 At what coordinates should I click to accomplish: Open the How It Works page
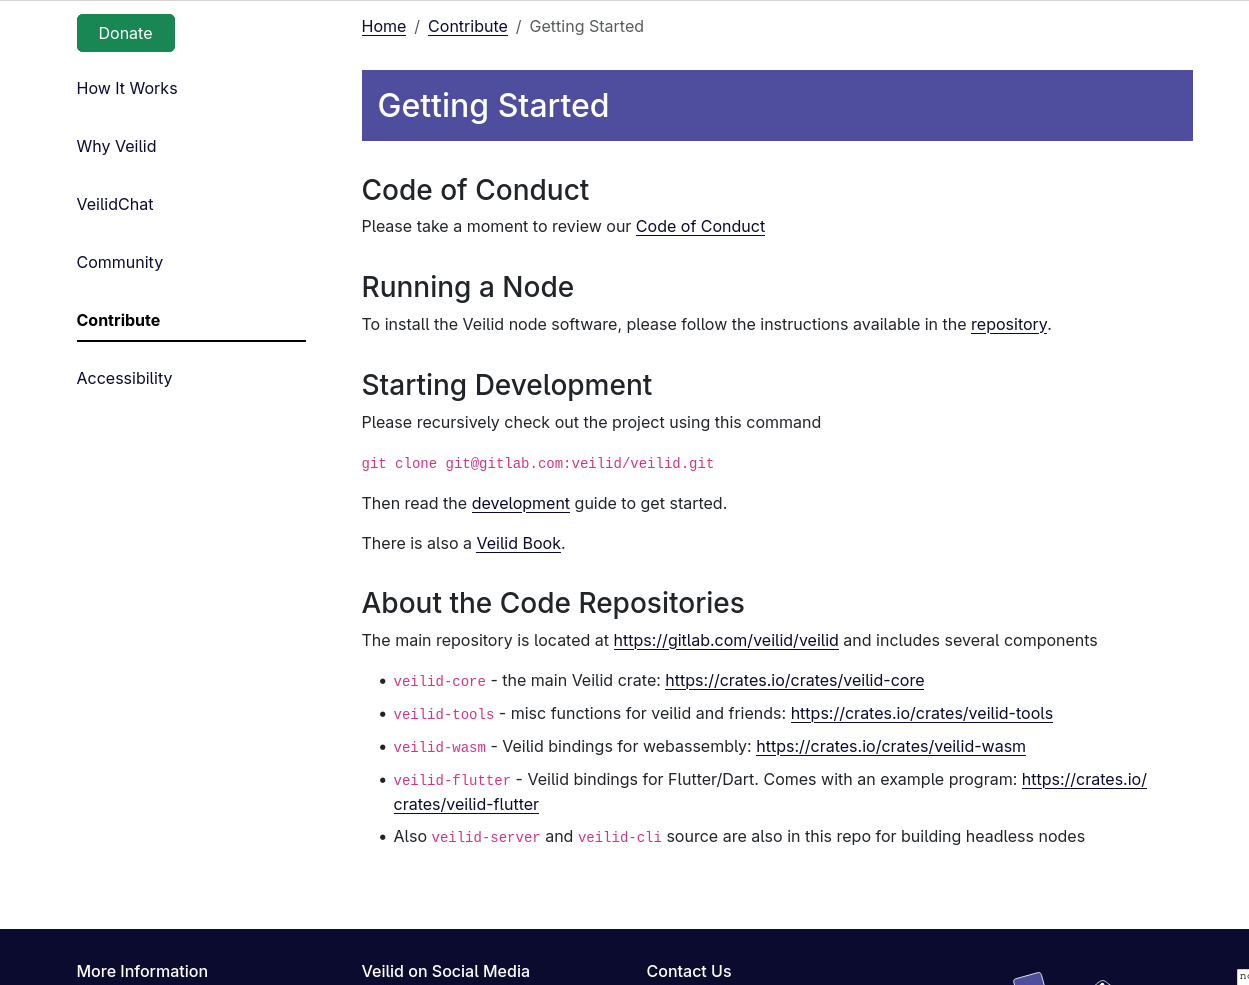pyautogui.click(x=127, y=89)
